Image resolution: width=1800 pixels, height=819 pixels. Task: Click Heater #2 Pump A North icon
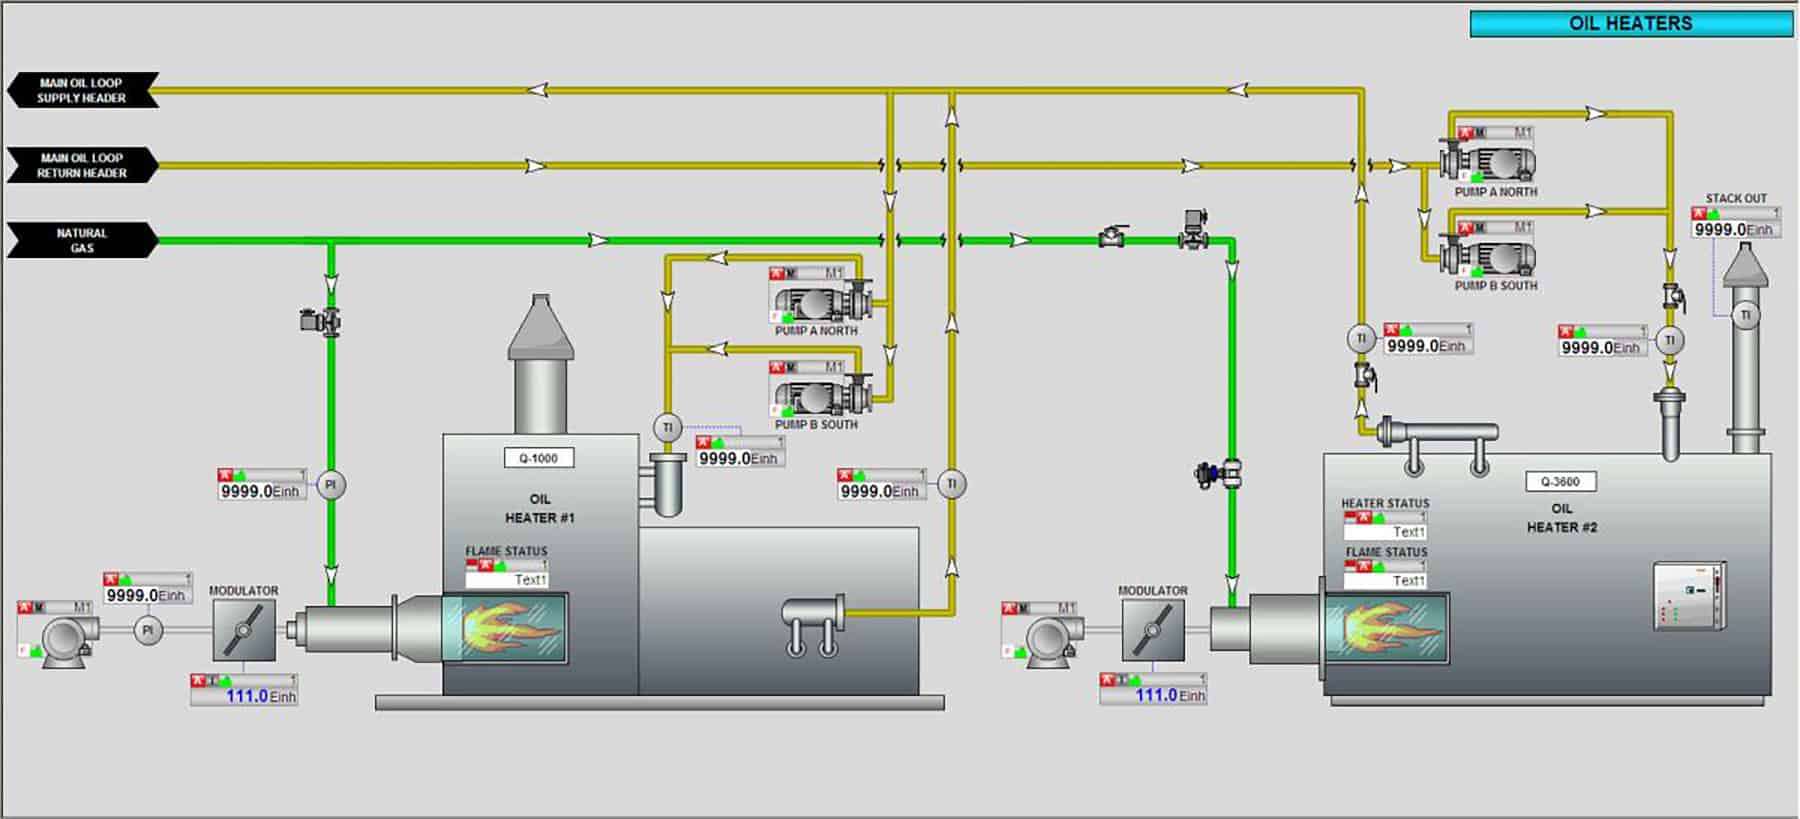coord(1488,161)
